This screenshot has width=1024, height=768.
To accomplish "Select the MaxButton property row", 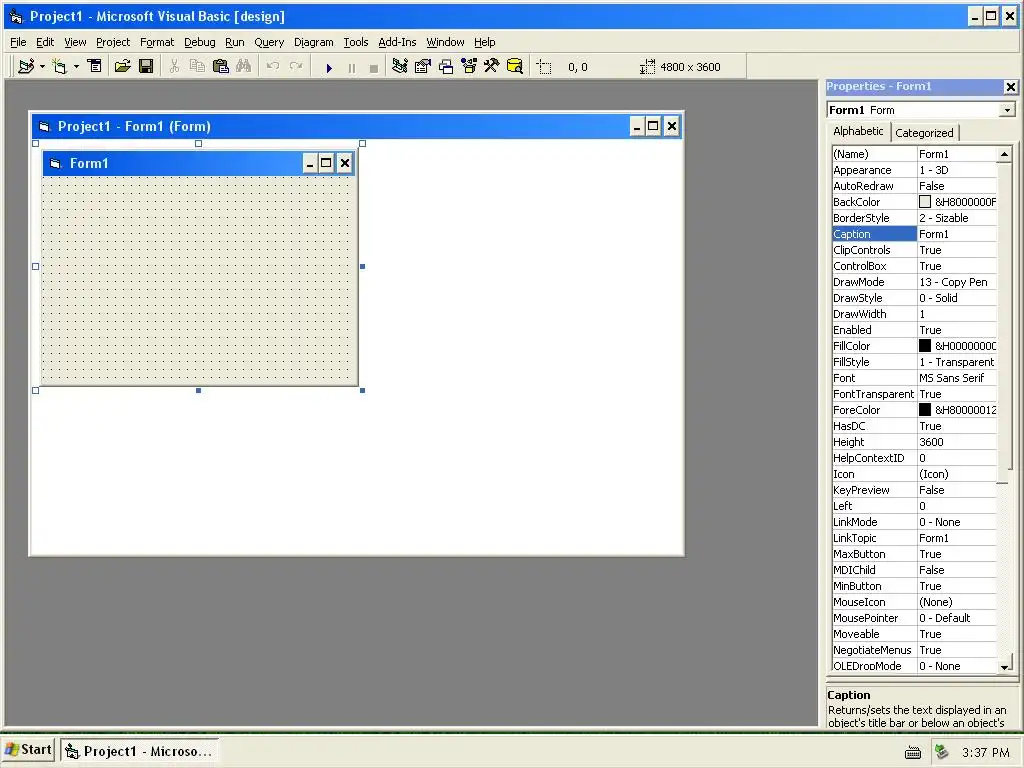I will 914,554.
